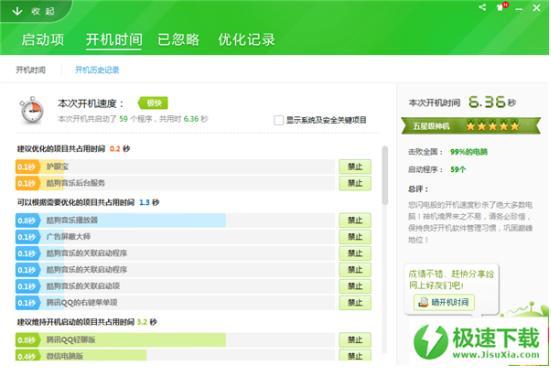Select the 开机时间 sub-tab

click(31, 70)
